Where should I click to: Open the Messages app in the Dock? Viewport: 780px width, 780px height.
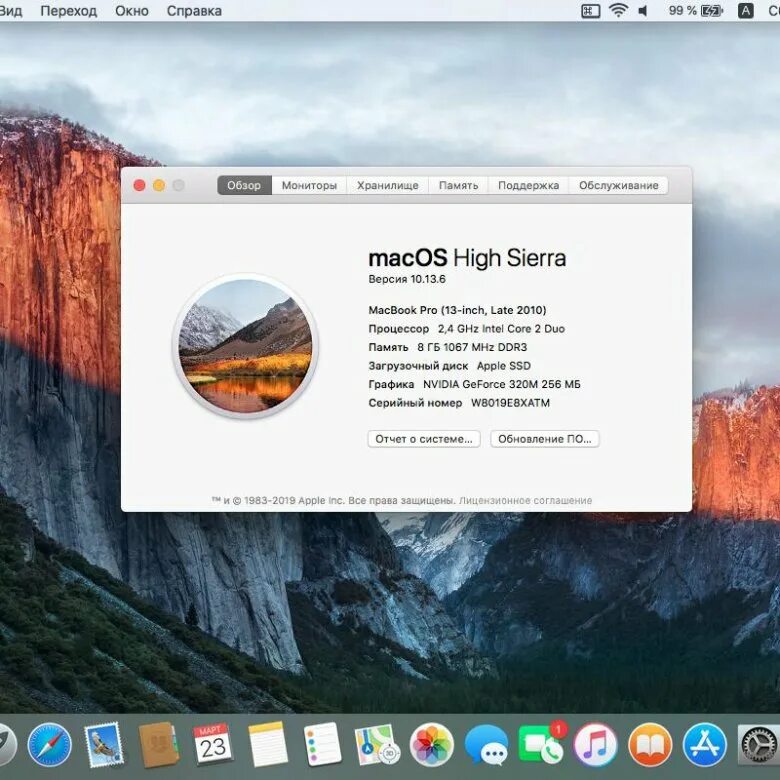click(487, 745)
